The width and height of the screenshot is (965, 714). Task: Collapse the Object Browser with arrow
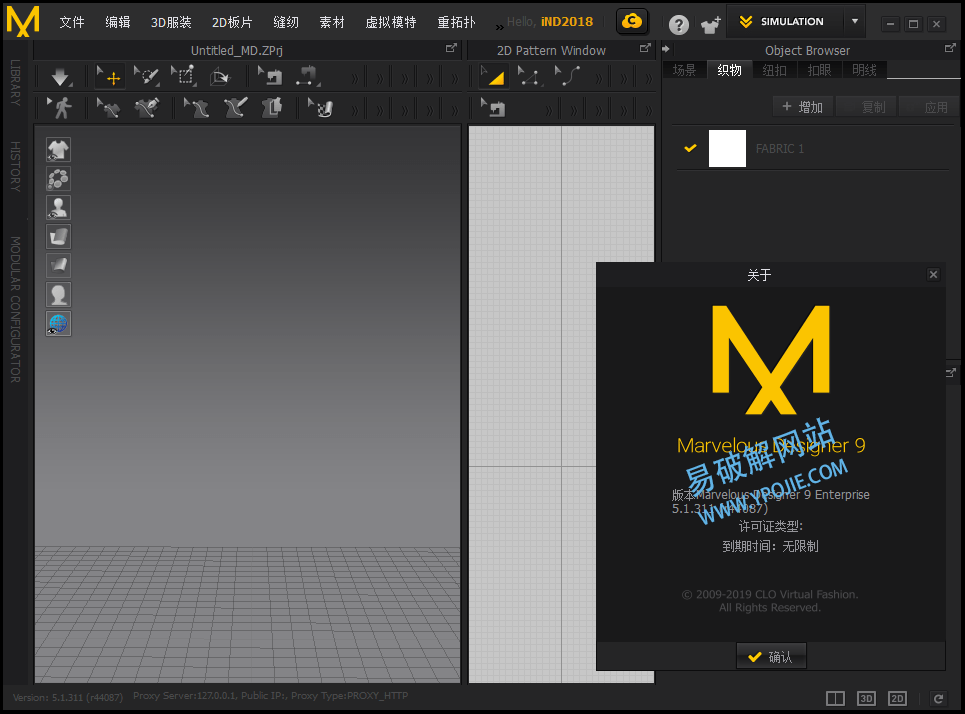(x=665, y=49)
